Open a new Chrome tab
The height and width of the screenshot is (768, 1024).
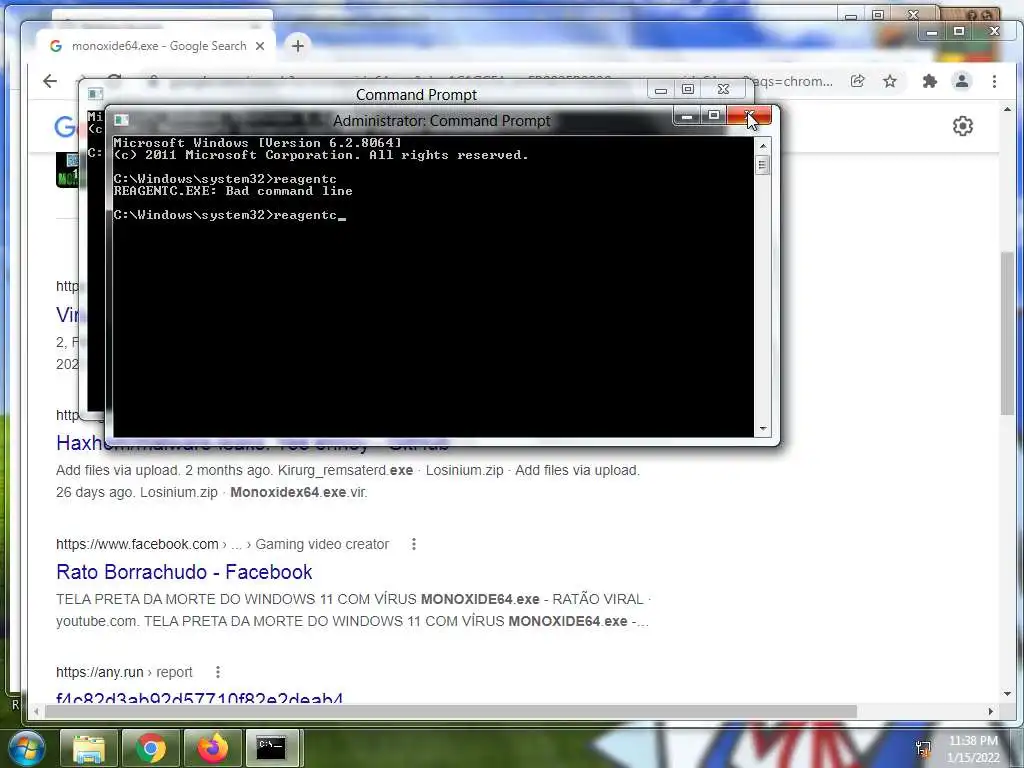[298, 46]
